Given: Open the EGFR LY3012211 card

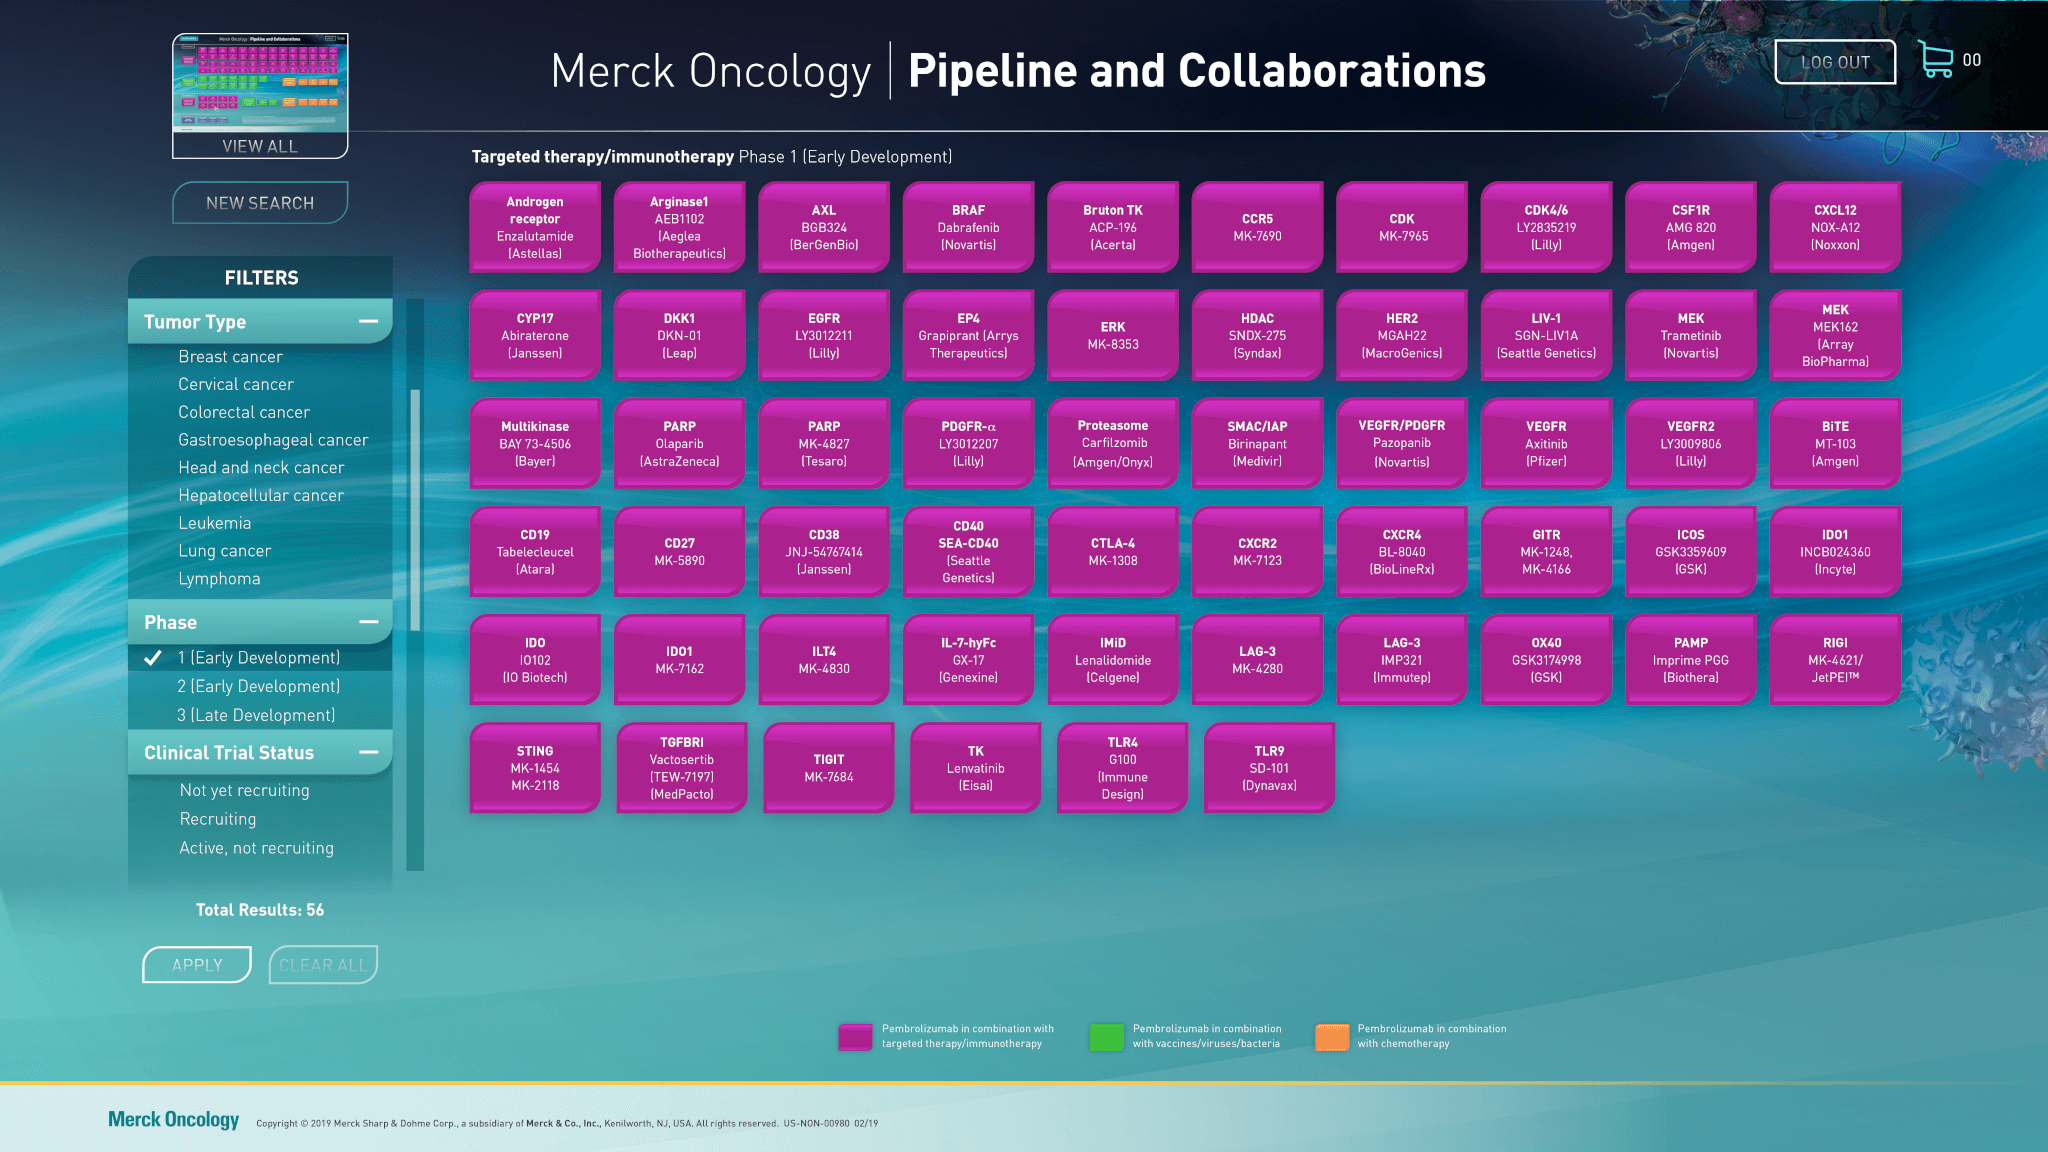Looking at the screenshot, I should click(824, 335).
